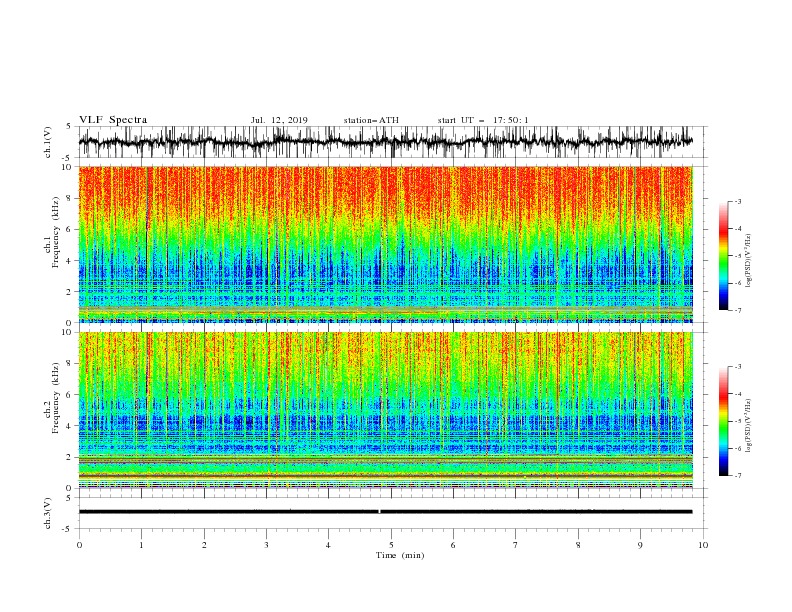Click time axis tick label "5"

[x=391, y=545]
